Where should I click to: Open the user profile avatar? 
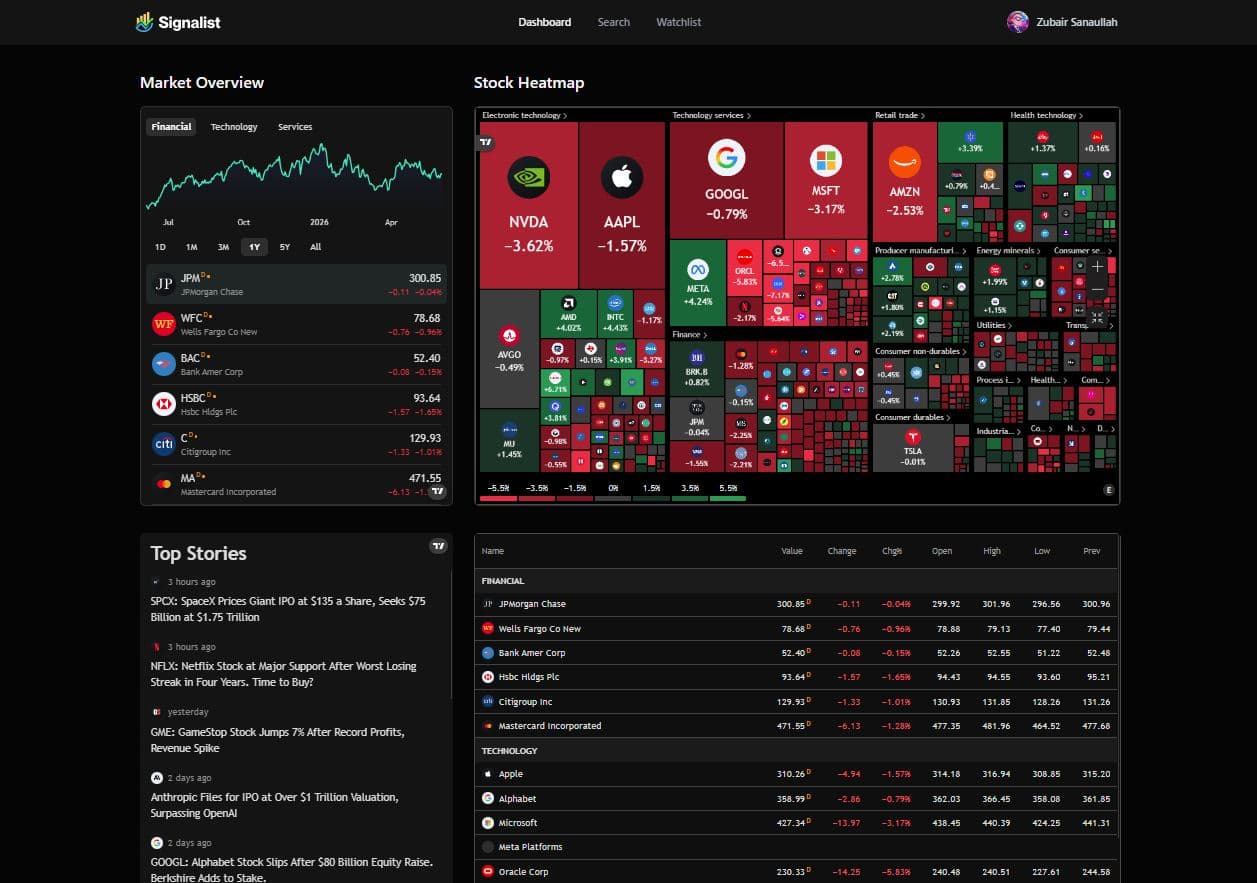[1017, 22]
